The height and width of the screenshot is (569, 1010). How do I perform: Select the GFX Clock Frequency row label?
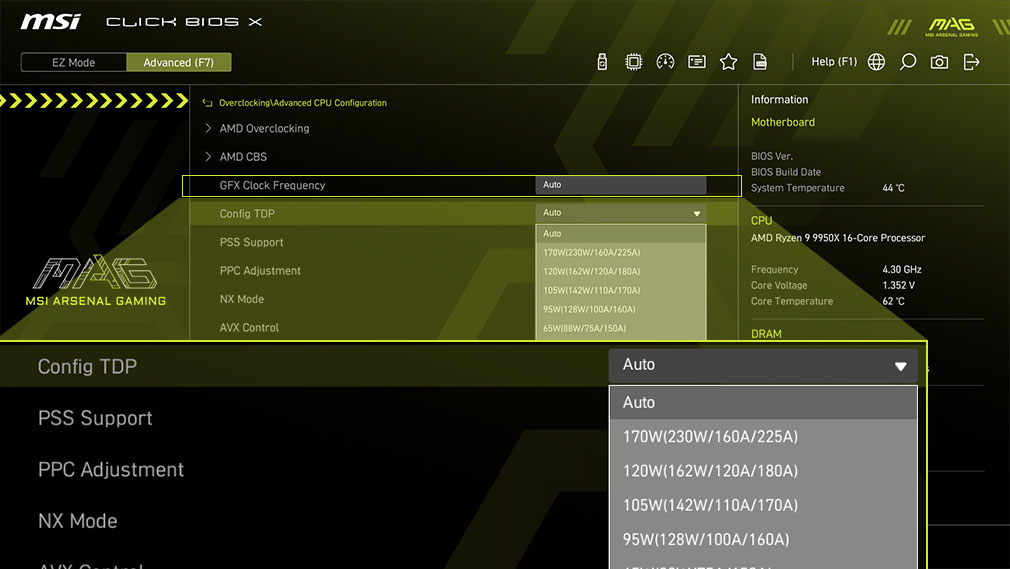272,186
